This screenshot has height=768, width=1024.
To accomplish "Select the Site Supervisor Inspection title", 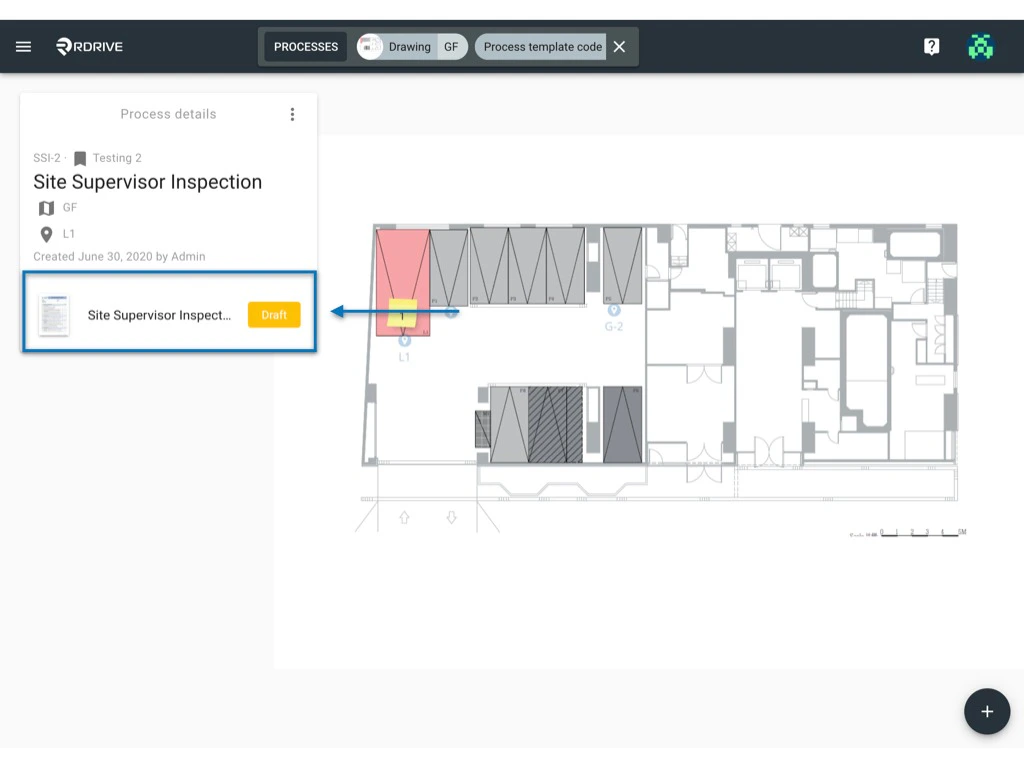I will pos(148,182).
